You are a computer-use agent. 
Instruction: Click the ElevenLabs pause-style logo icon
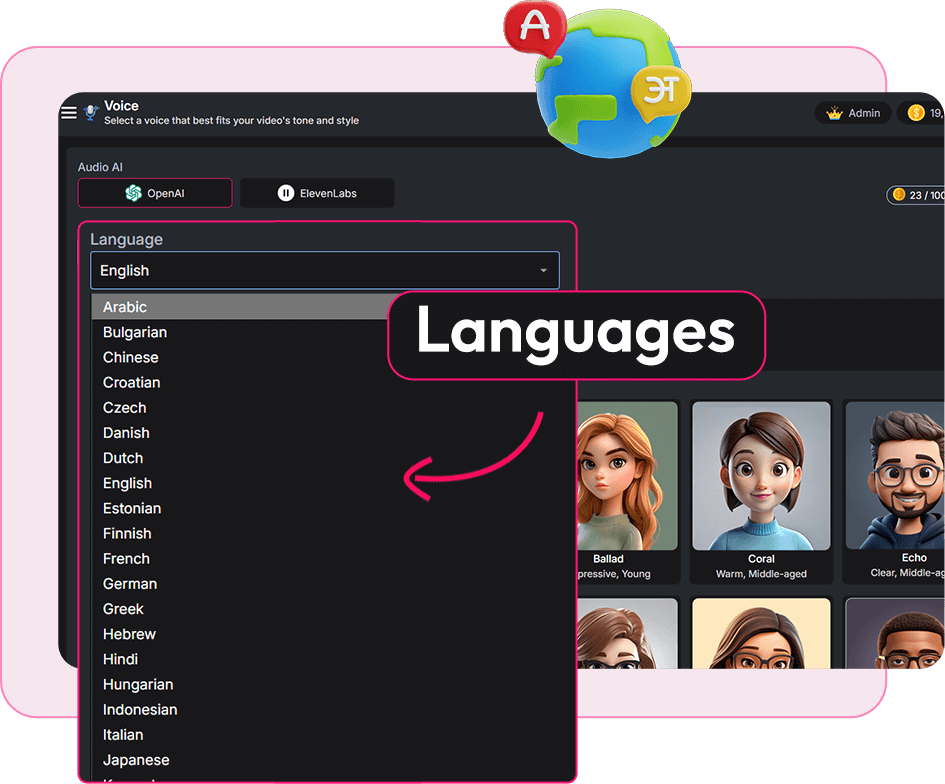[x=286, y=193]
